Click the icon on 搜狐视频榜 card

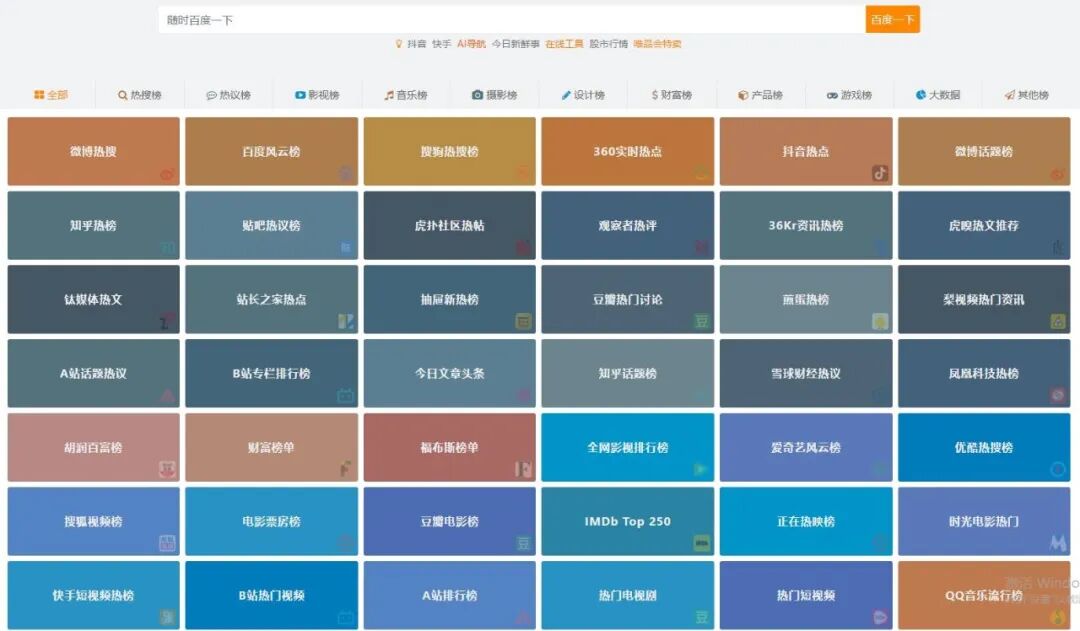point(167,543)
